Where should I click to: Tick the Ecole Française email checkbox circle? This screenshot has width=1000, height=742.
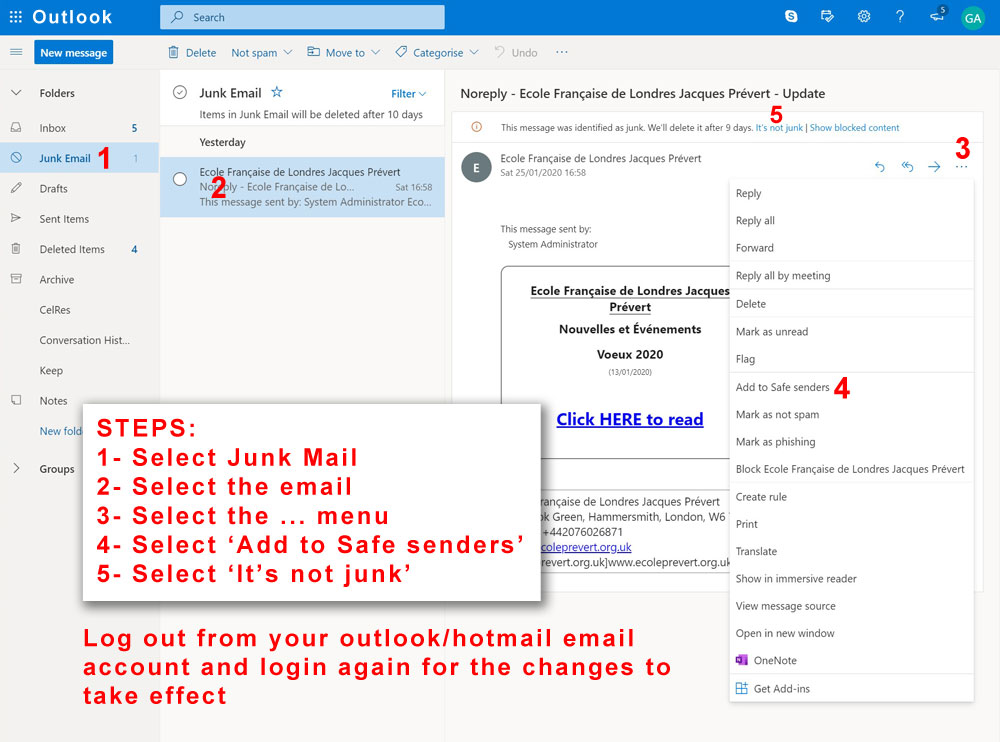(180, 179)
